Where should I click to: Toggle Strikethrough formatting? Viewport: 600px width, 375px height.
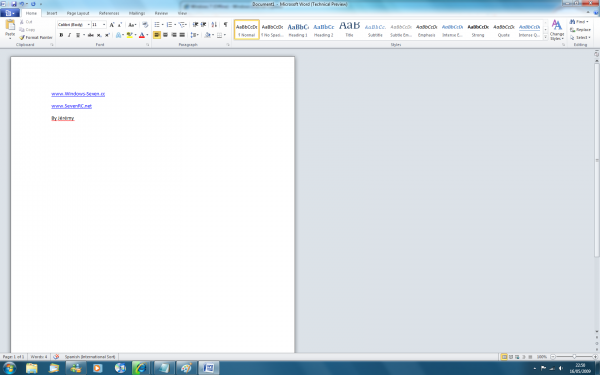[91, 35]
